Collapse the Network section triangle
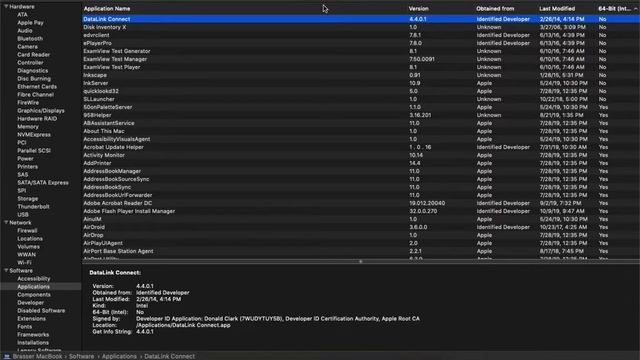 (x=6, y=222)
